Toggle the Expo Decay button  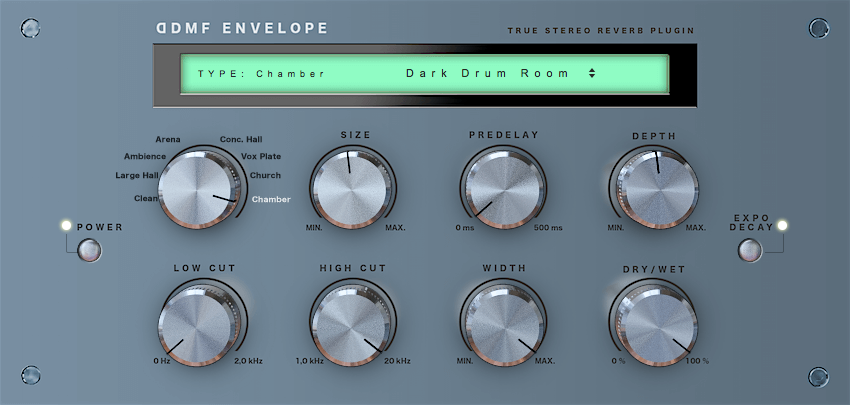(750, 249)
